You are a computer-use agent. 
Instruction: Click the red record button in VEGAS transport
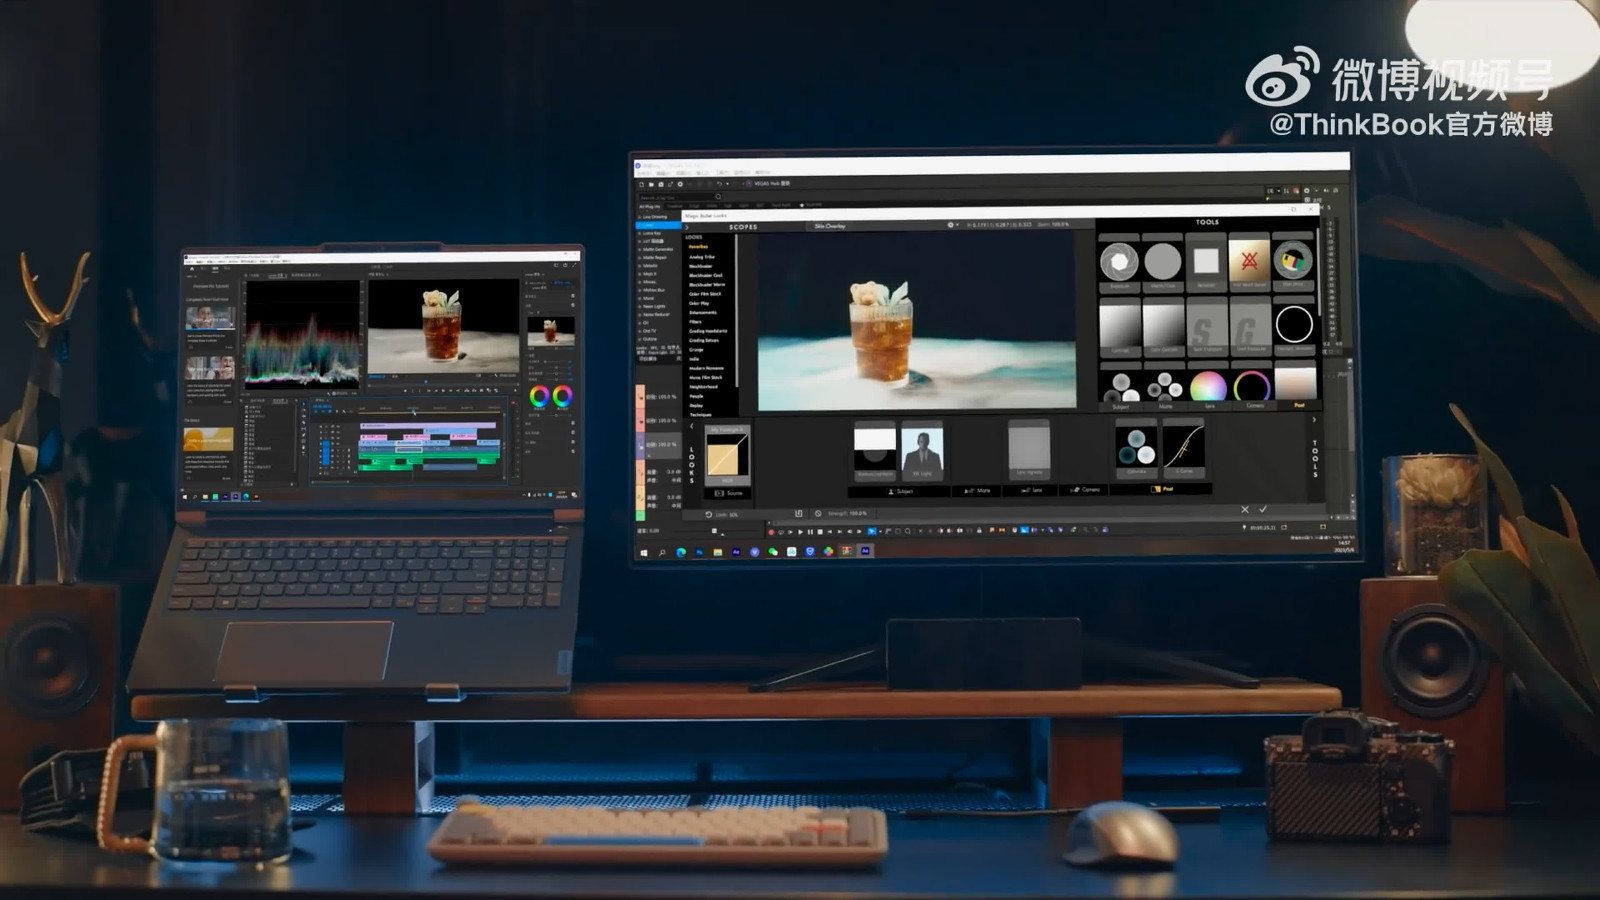click(x=772, y=532)
